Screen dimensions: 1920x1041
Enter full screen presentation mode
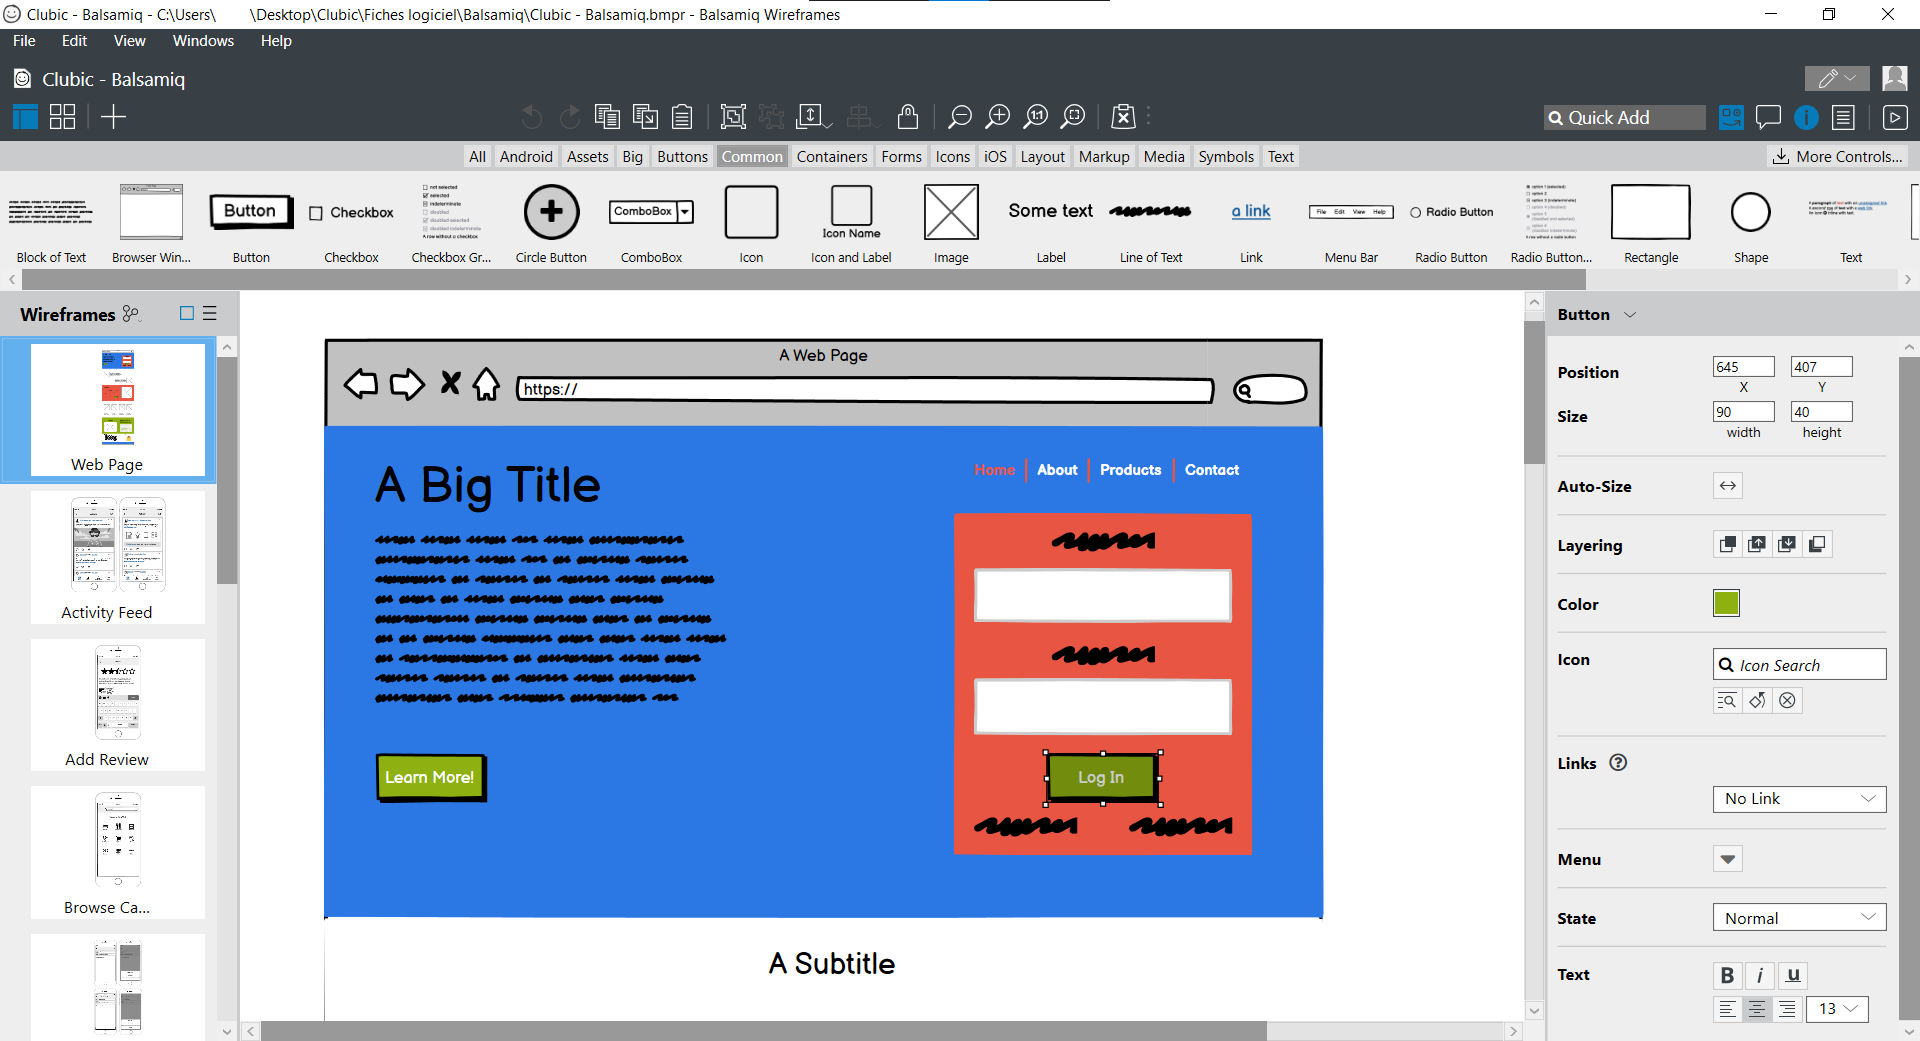pyautogui.click(x=1895, y=117)
